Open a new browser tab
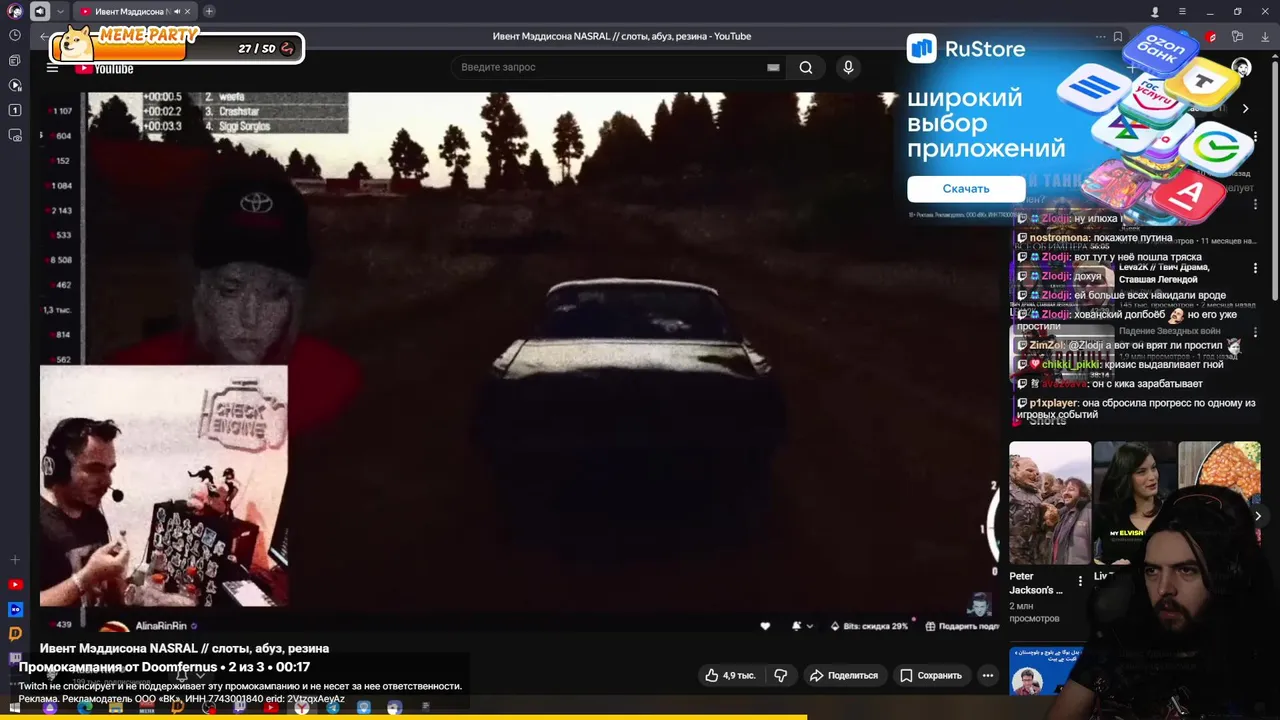Viewport: 1280px width, 720px height. click(209, 11)
